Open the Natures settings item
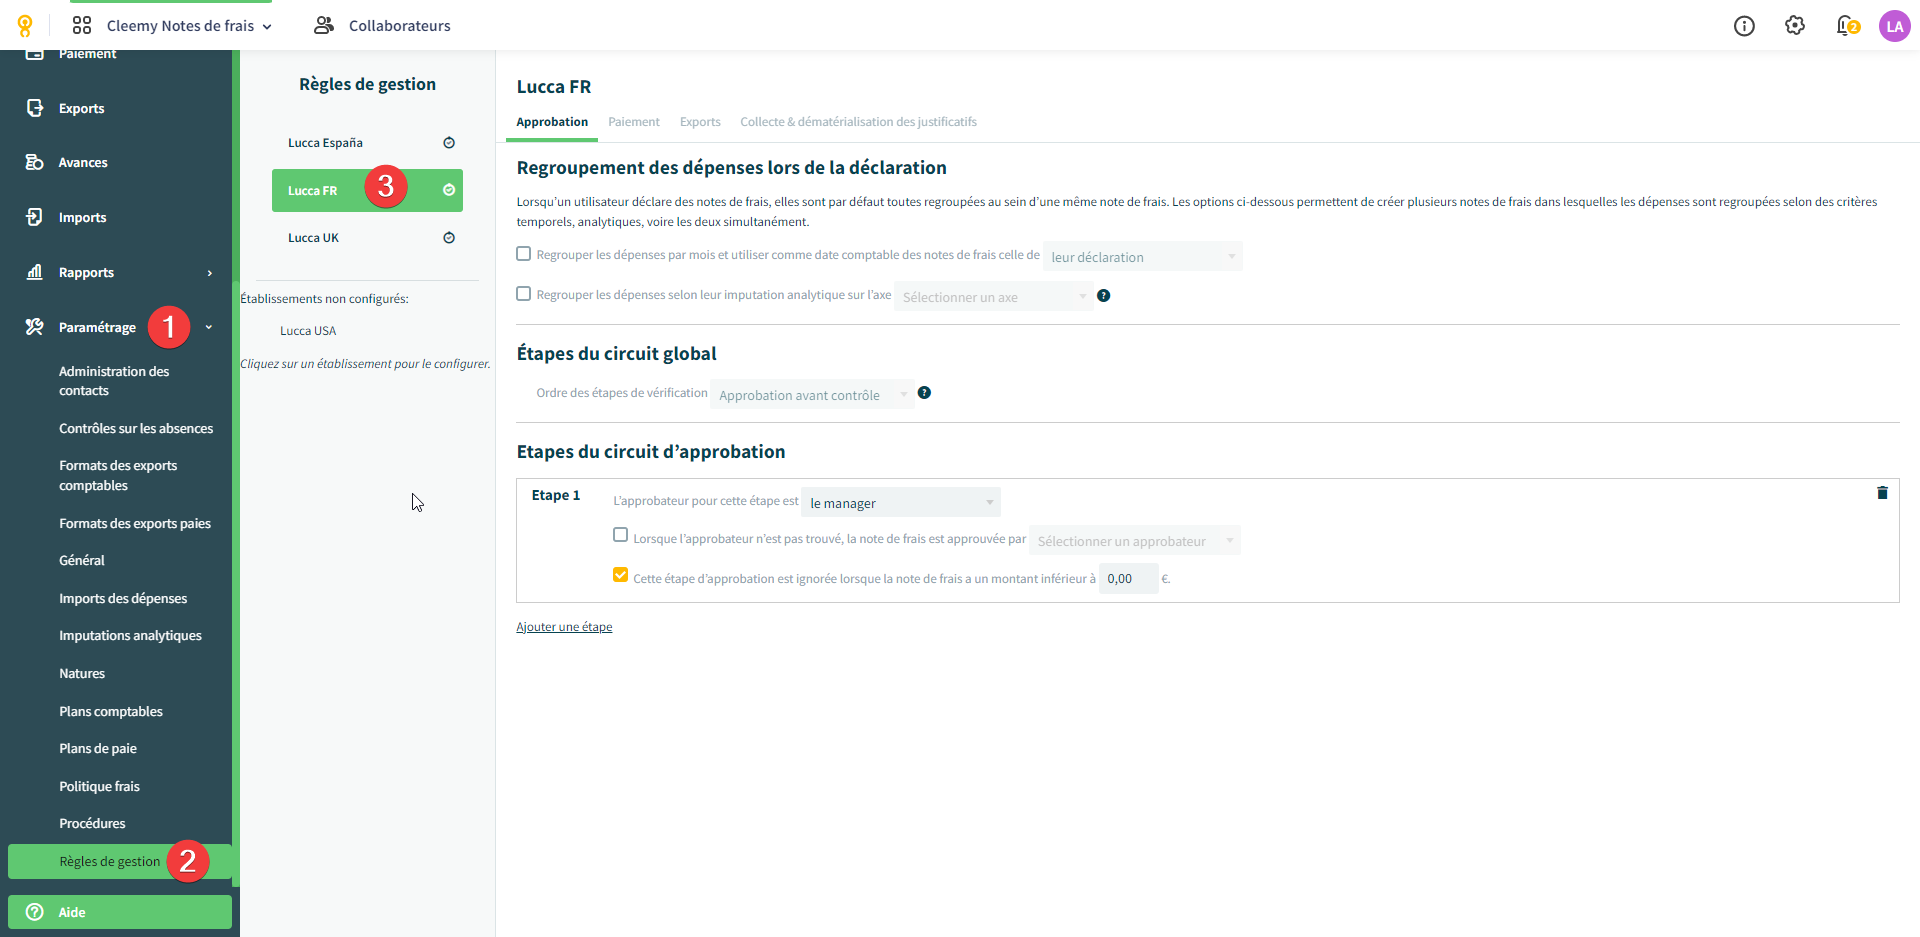 82,673
